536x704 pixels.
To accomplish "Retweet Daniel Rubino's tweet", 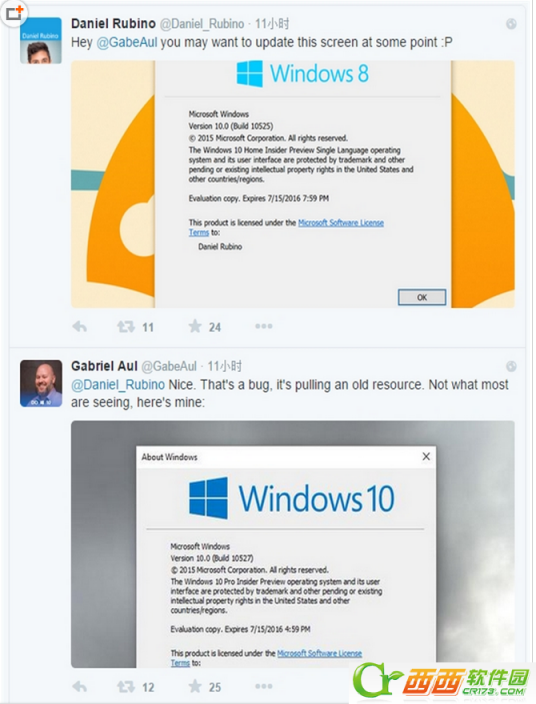I will coord(126,326).
